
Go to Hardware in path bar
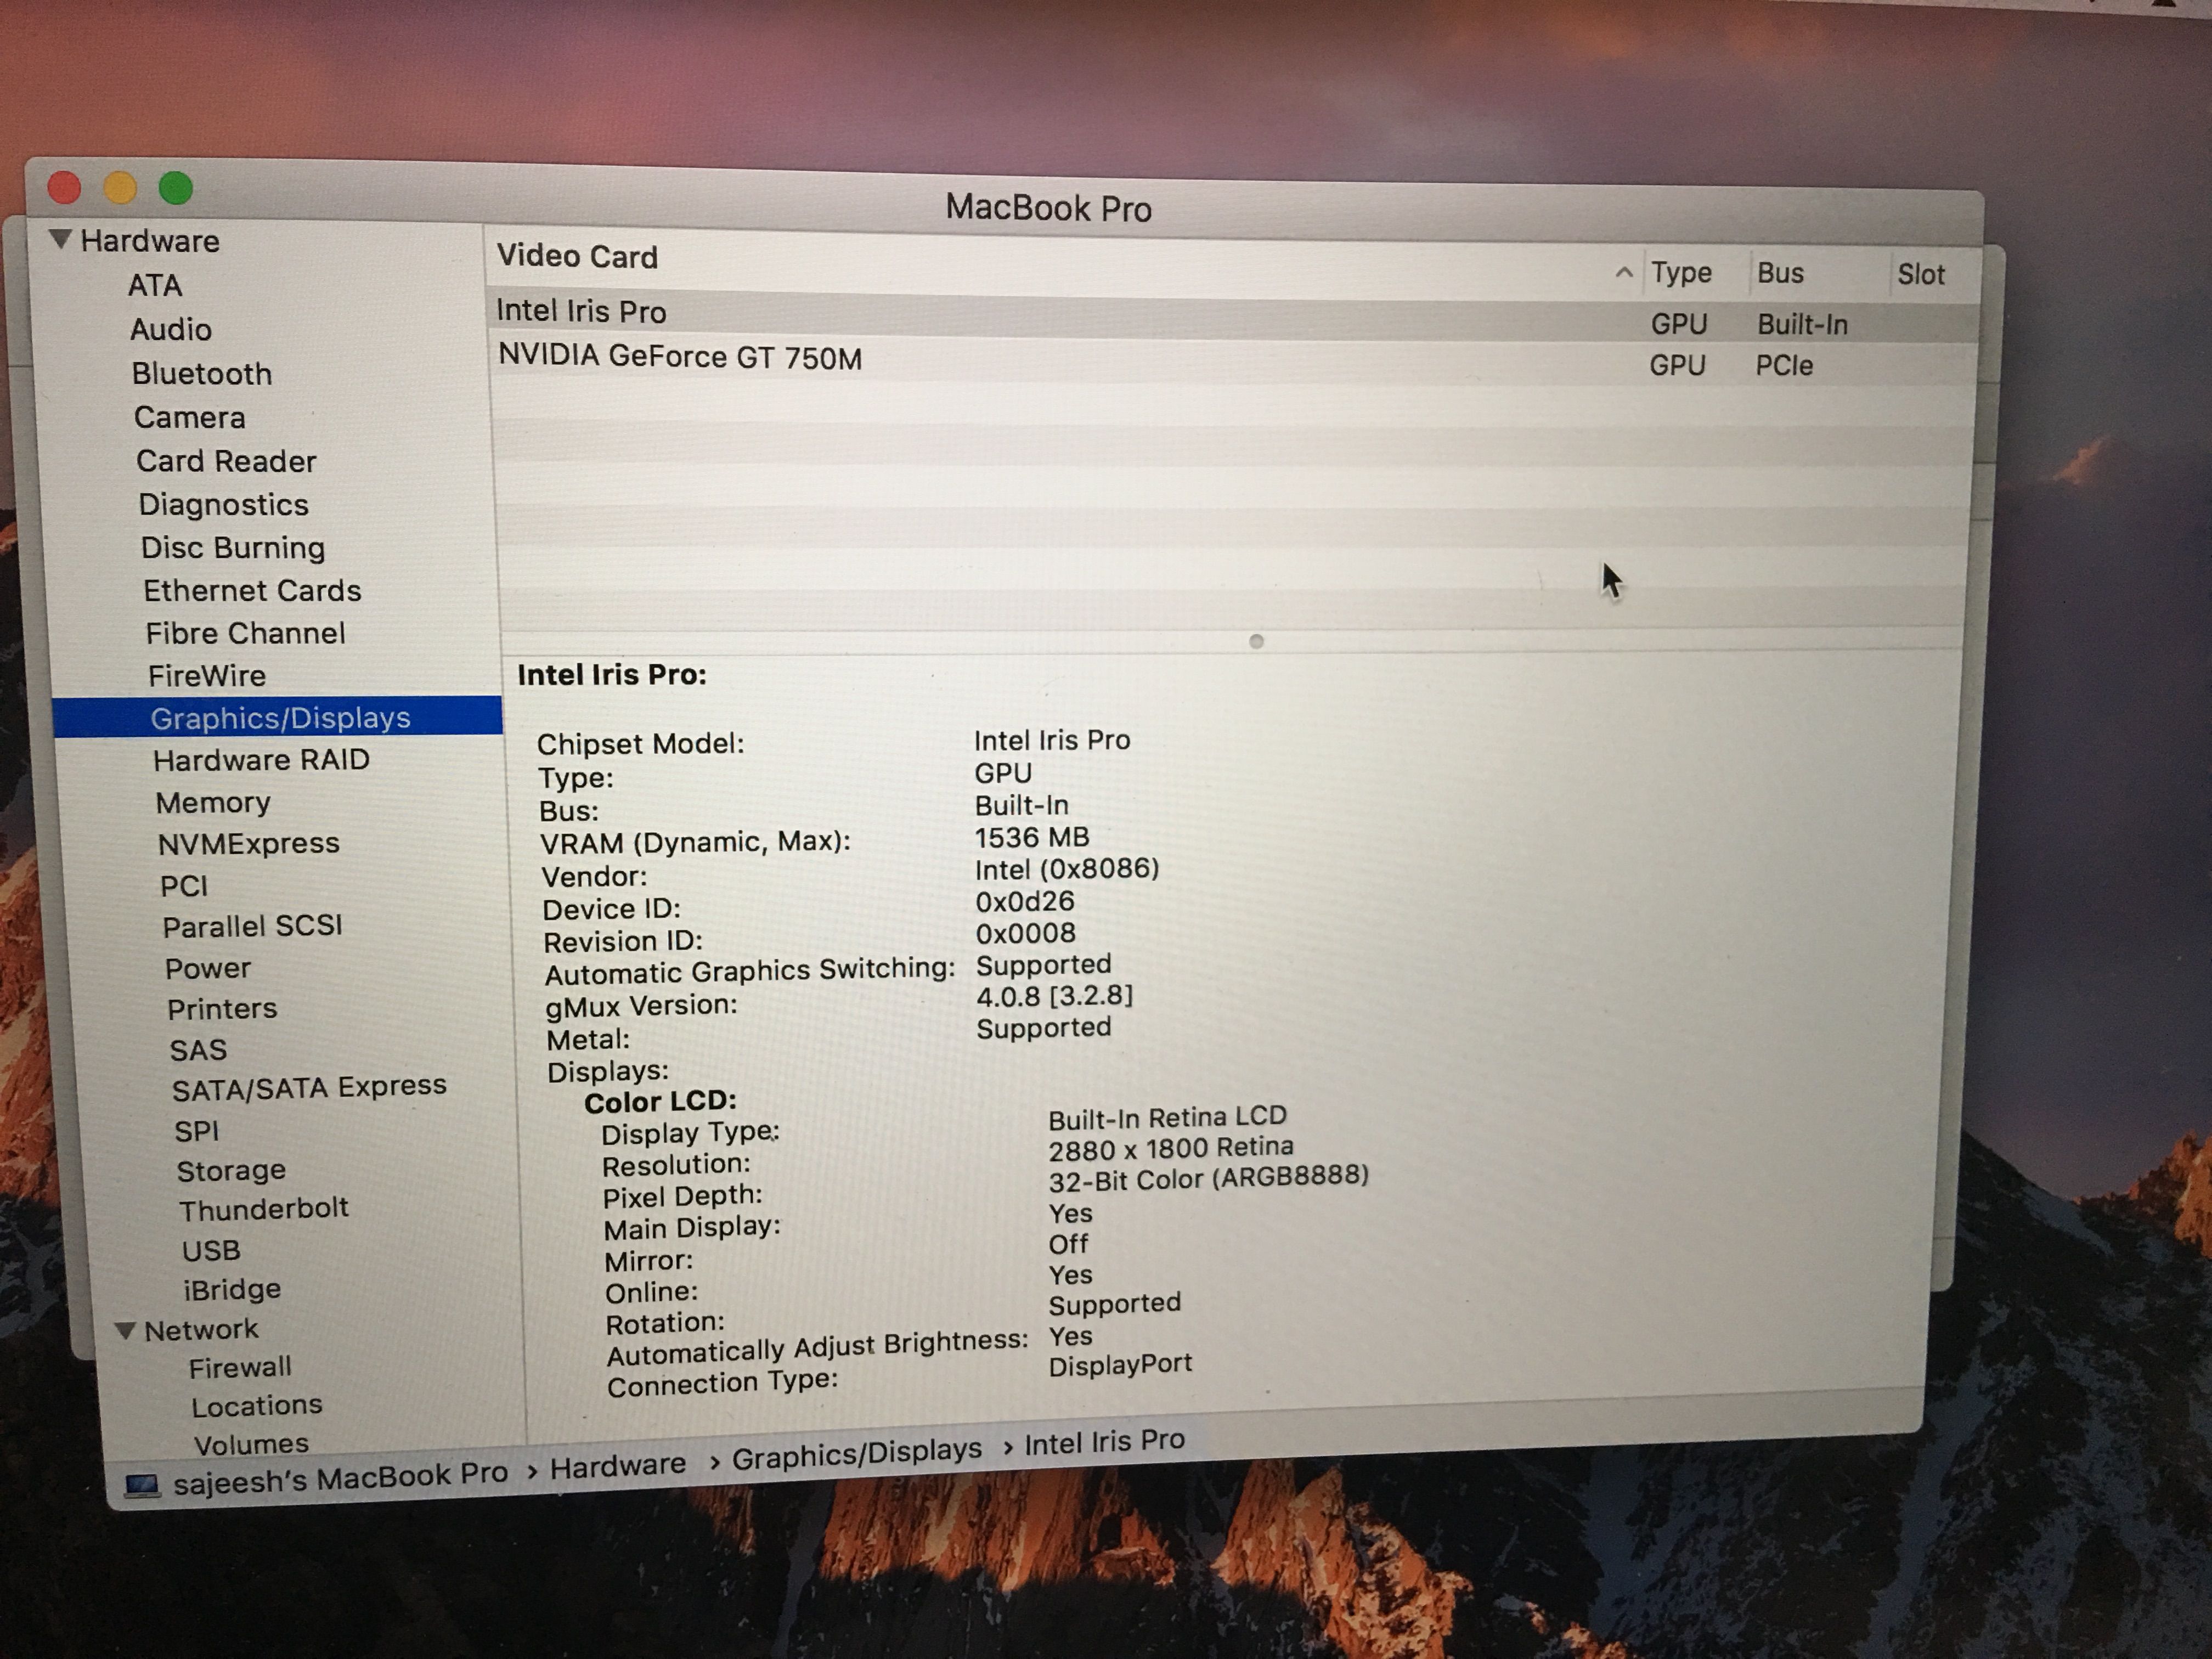point(618,1465)
